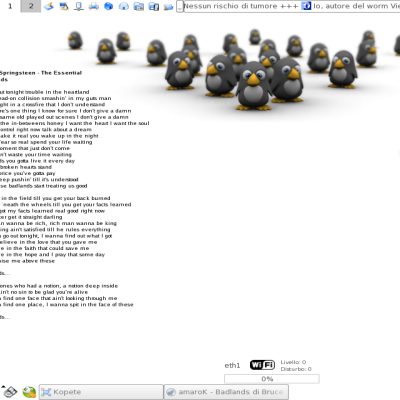400x400 pixels.
Task: Click the 'Livello: 0' signal reading
Action: pyautogui.click(x=293, y=362)
